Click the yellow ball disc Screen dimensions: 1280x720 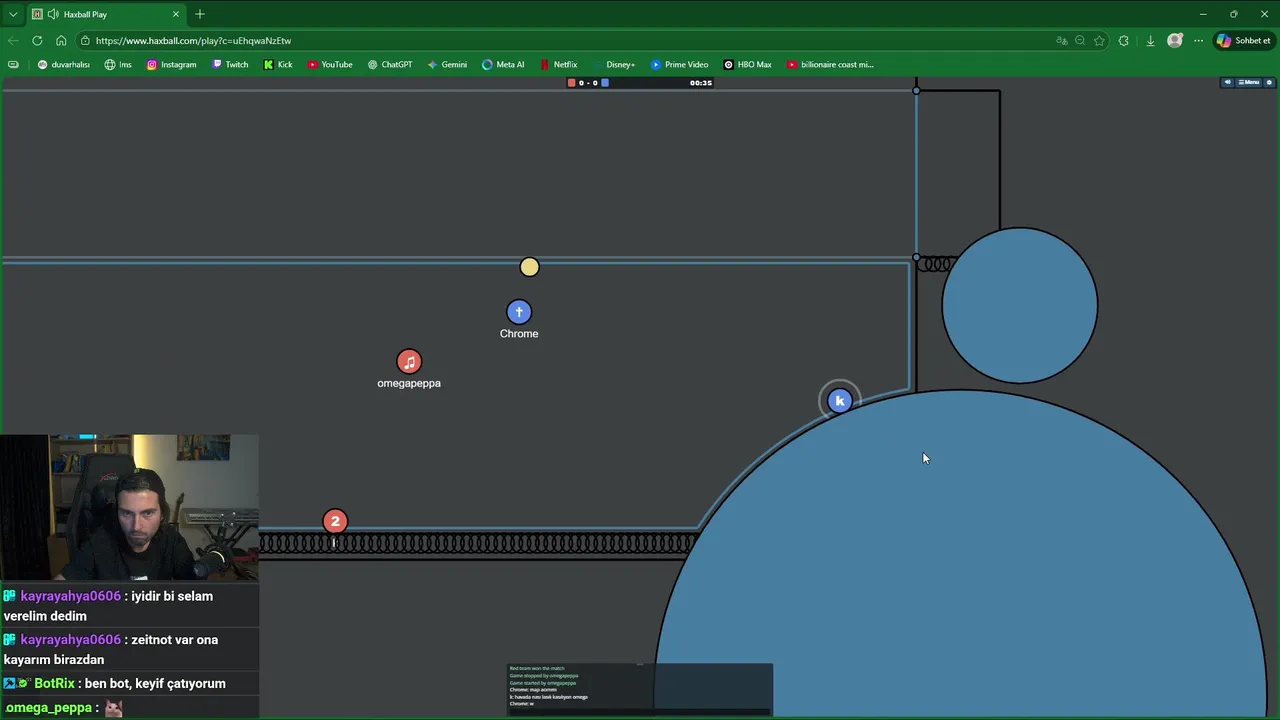[x=529, y=267]
